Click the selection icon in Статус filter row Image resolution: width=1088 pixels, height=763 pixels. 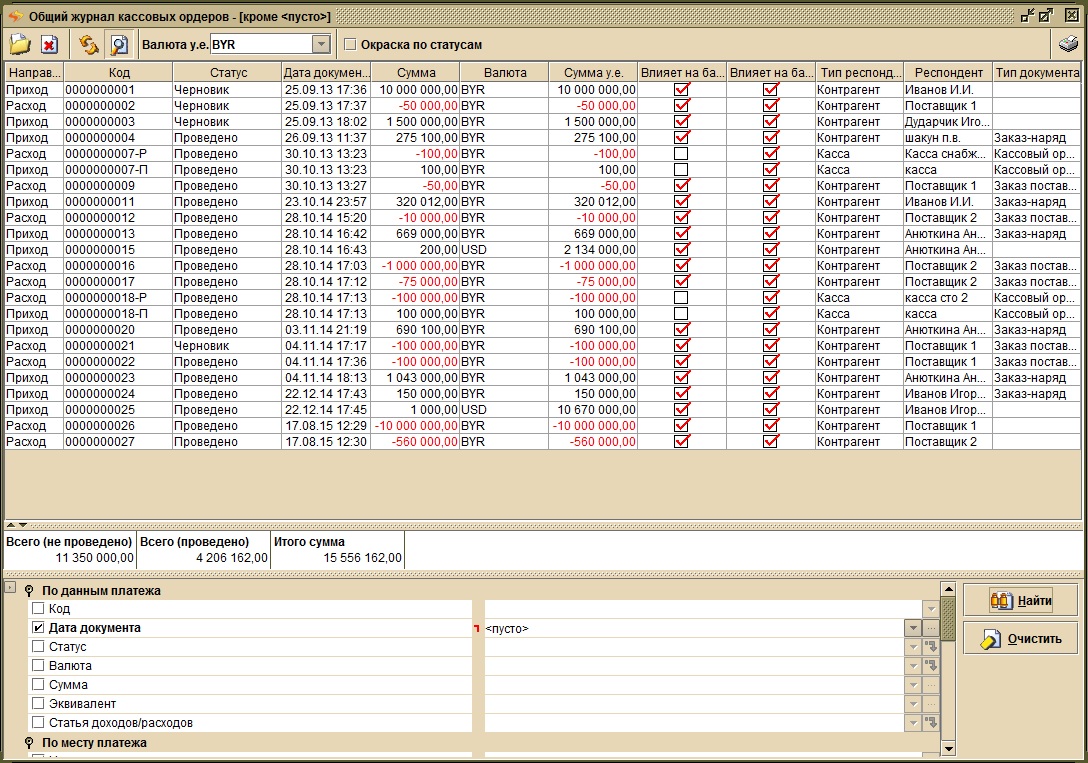coord(931,646)
